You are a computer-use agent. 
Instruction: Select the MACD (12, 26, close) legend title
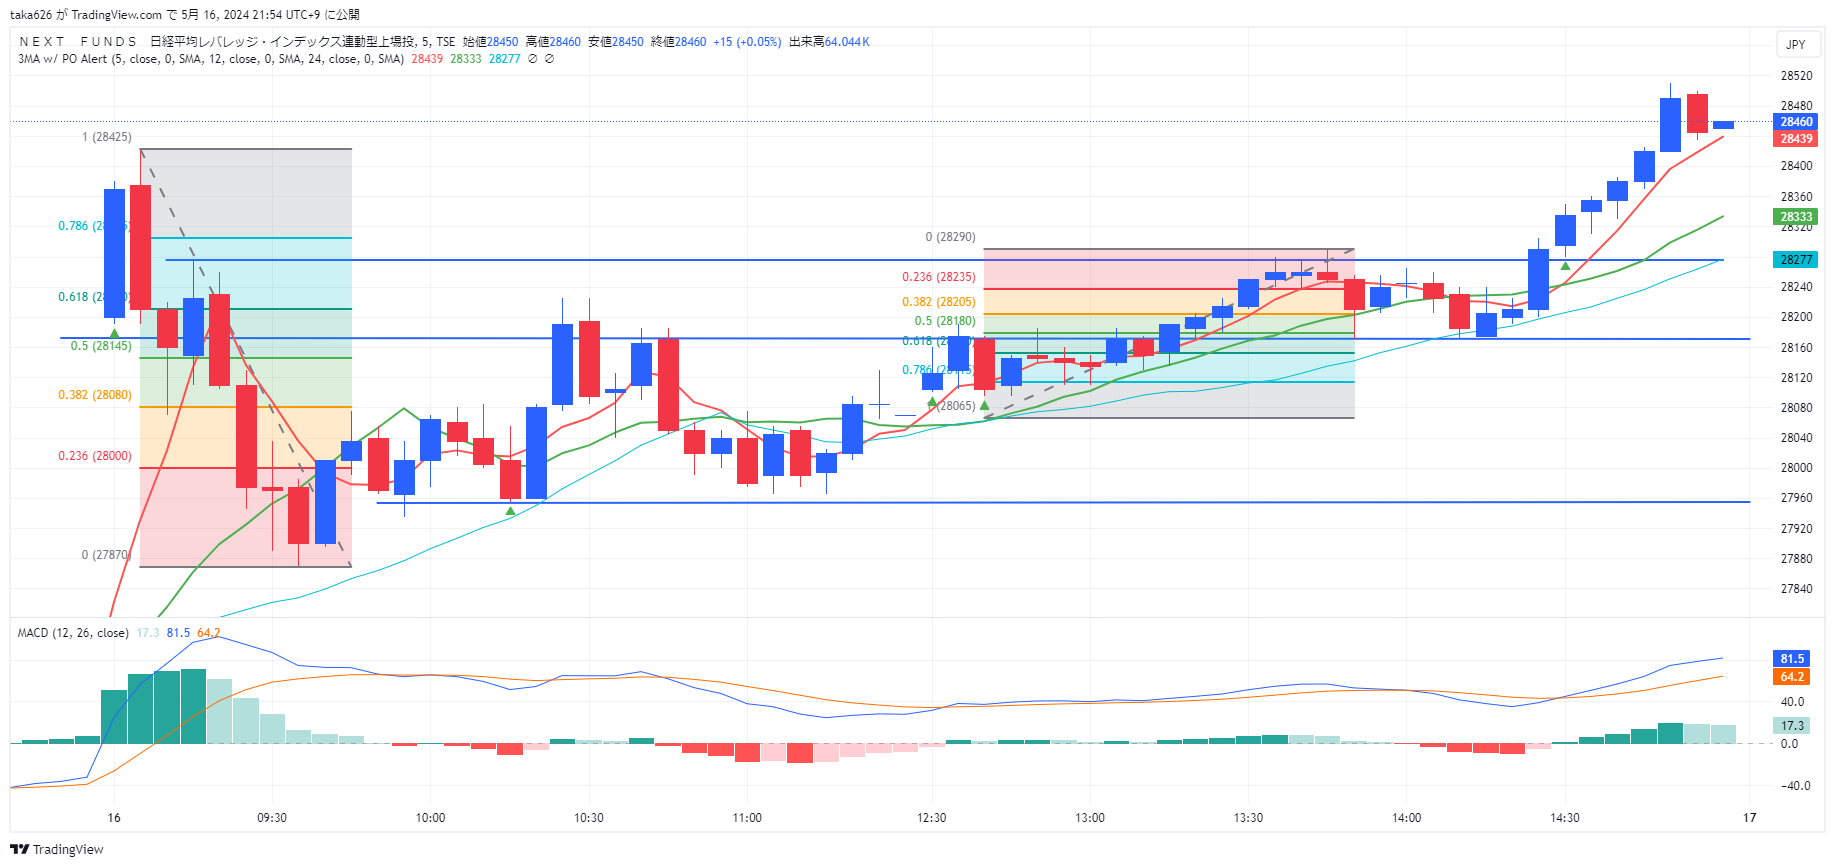click(73, 633)
